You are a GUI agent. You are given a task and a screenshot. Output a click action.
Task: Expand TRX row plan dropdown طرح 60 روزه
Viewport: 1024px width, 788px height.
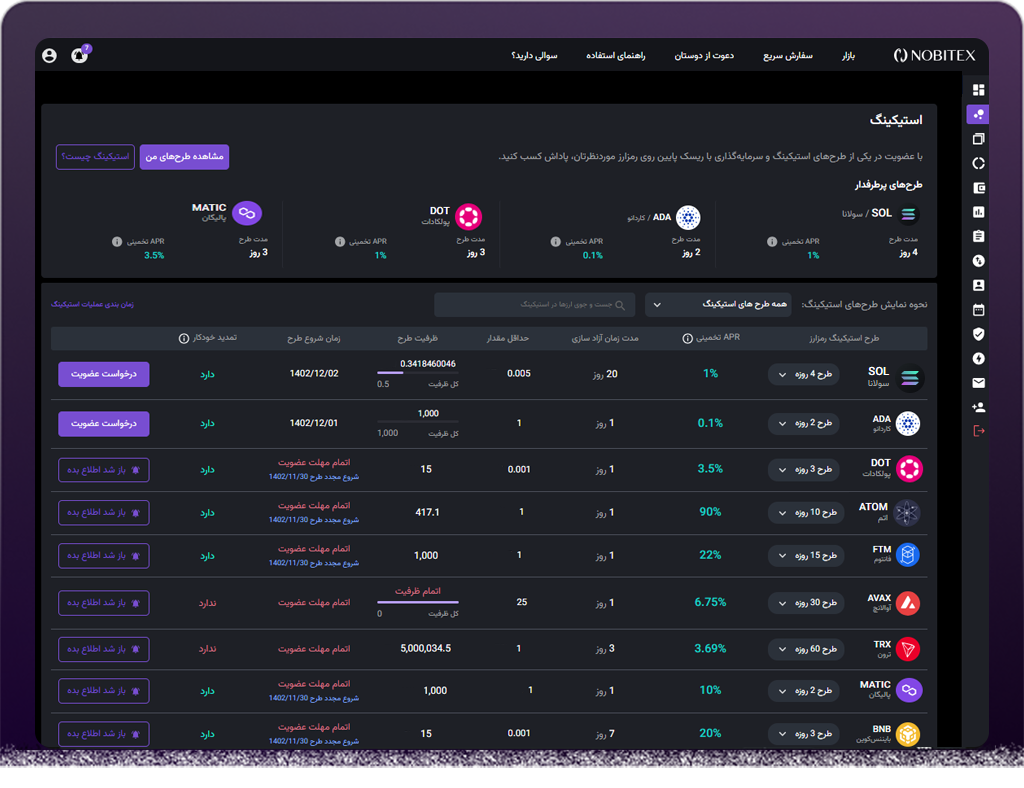click(x=806, y=649)
